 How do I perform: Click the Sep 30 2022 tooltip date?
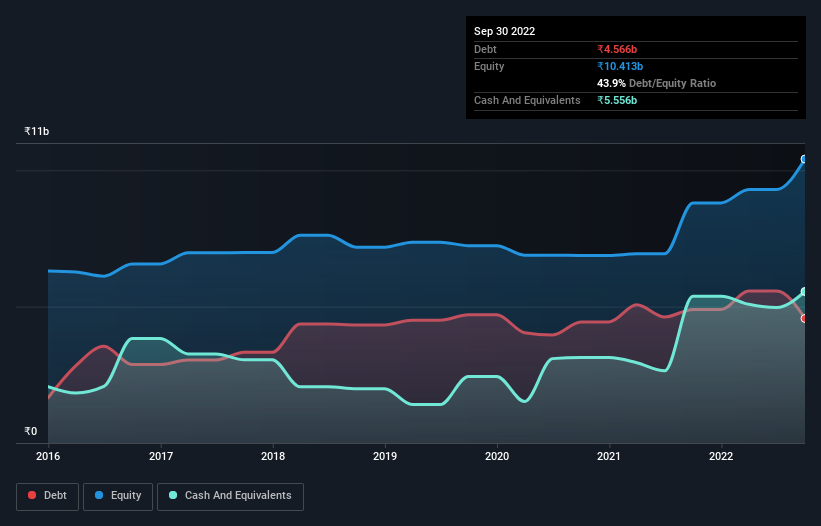pos(504,31)
